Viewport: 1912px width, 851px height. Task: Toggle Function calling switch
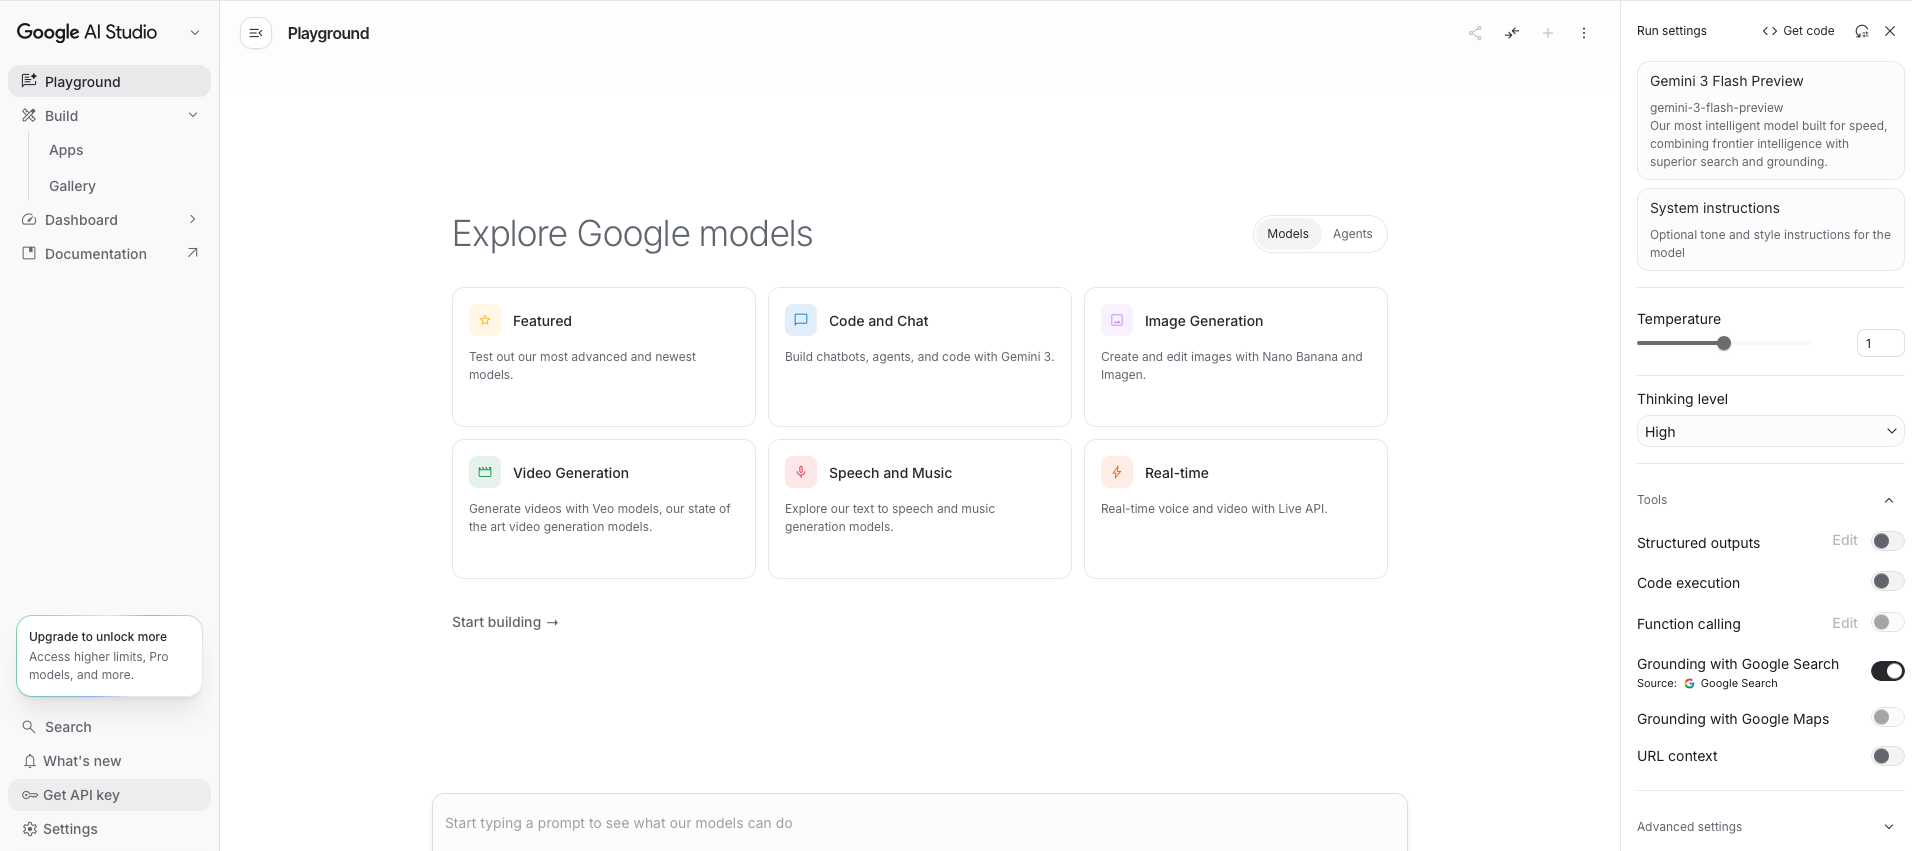[1888, 622]
